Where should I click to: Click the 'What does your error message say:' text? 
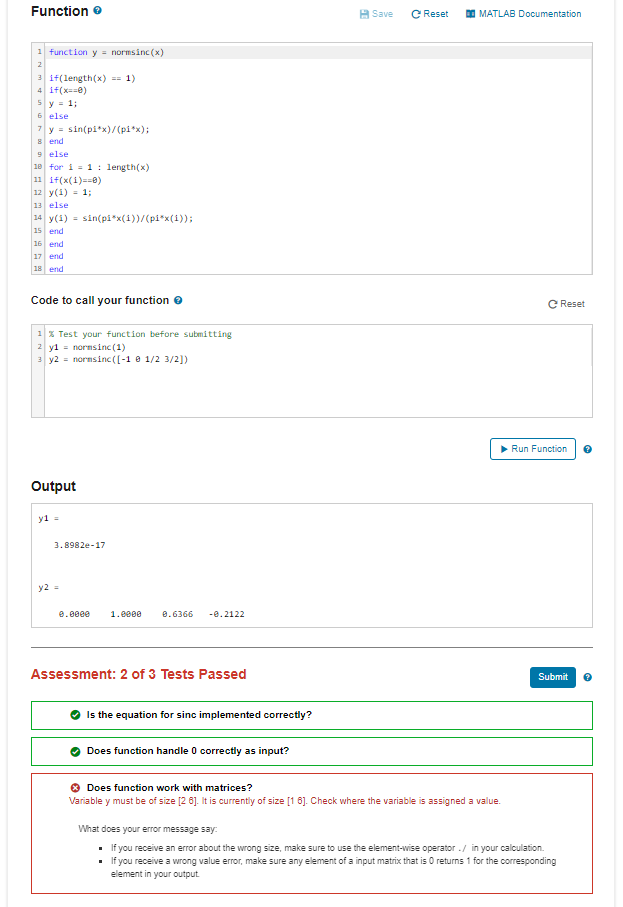pyautogui.click(x=148, y=829)
